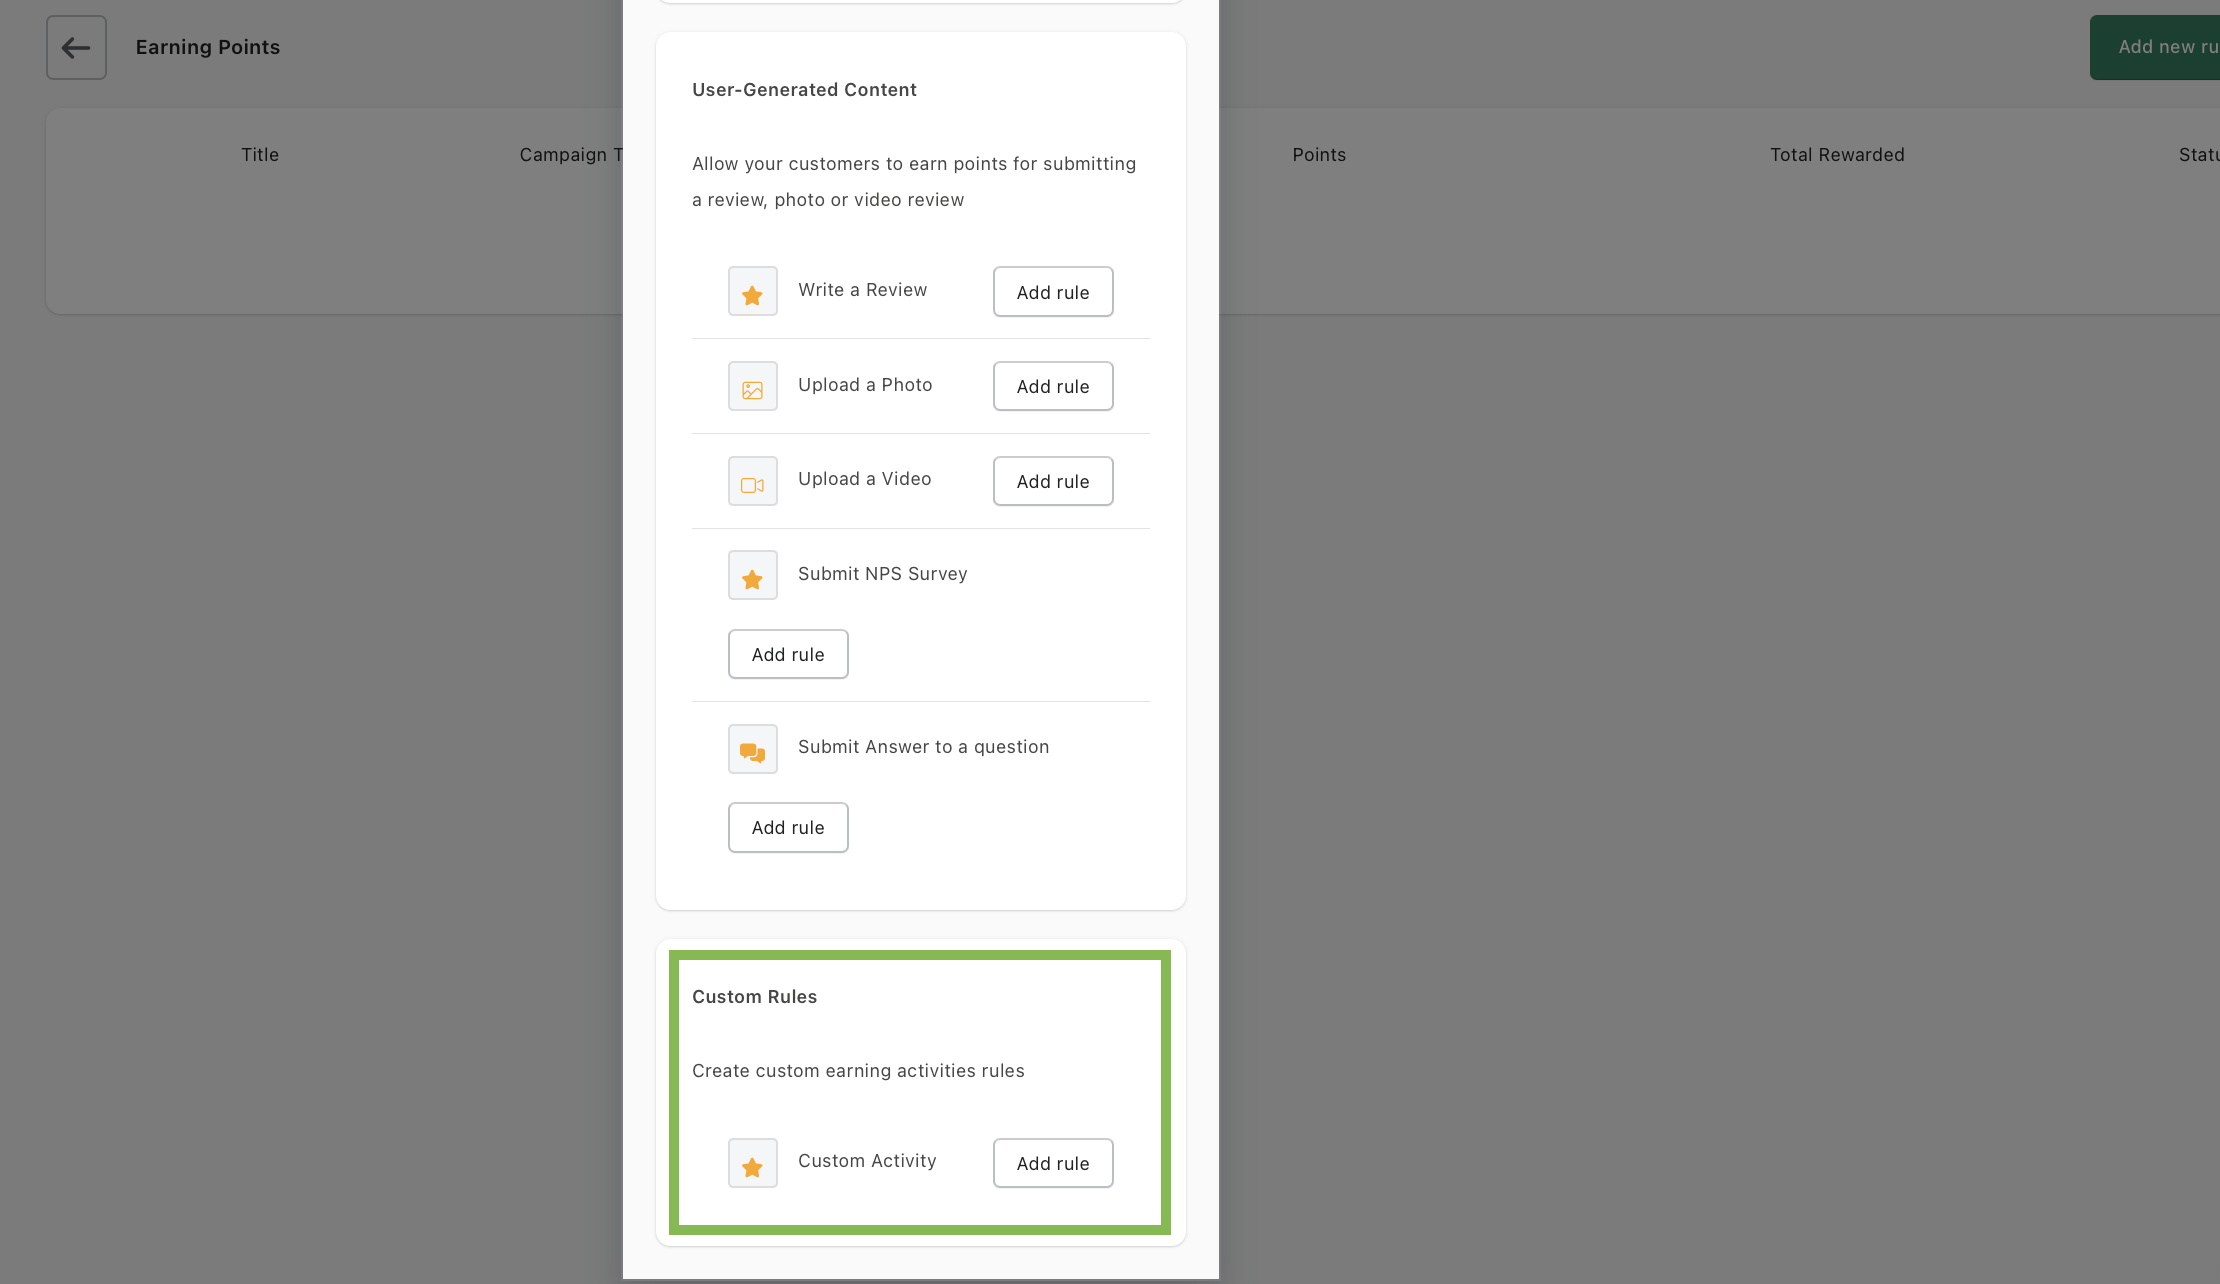Screen dimensions: 2220x1284
Task: Click the Allow your customers to earn points description
Action: click(x=914, y=182)
